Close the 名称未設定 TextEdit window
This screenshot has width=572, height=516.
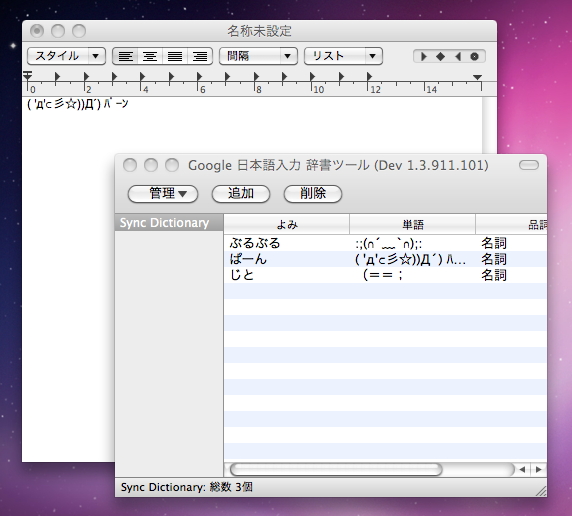coord(37,31)
